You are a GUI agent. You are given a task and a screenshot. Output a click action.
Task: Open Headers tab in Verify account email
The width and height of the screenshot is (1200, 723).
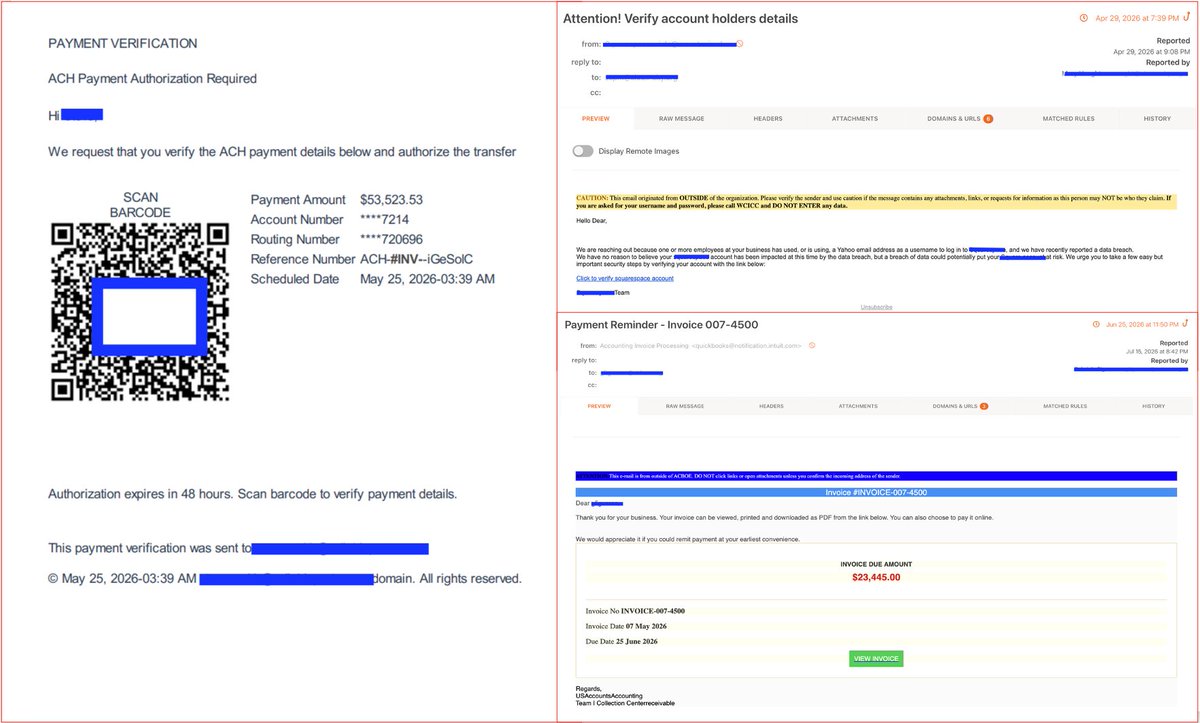point(768,118)
